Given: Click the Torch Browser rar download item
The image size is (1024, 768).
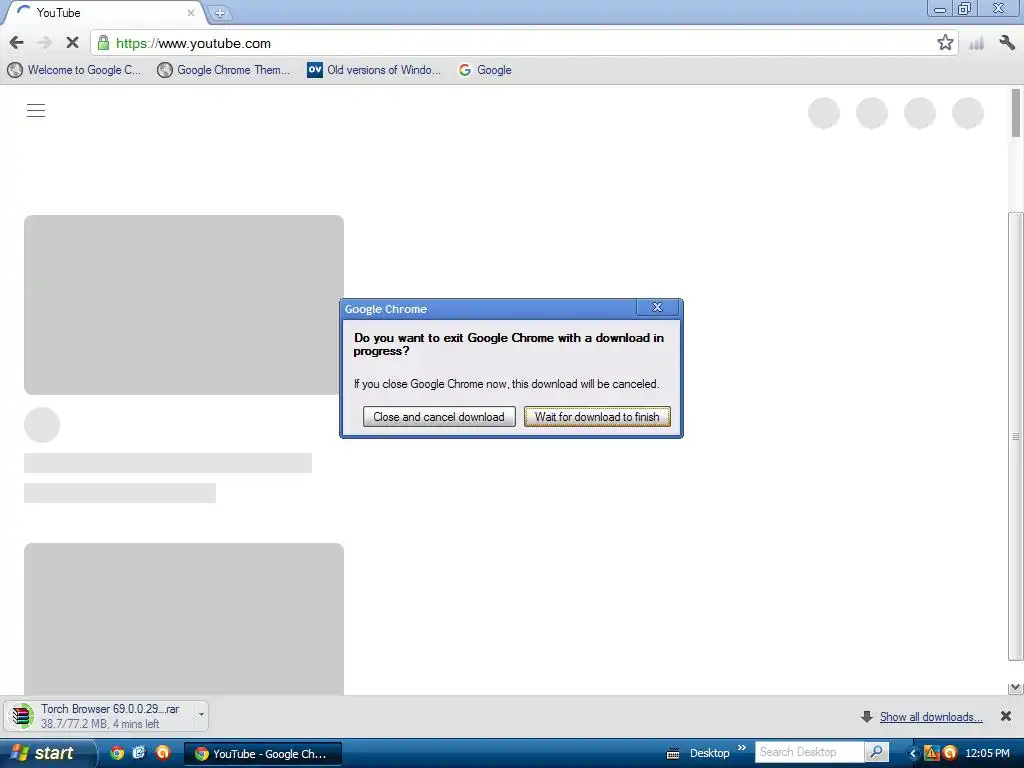Looking at the screenshot, I should coord(98,716).
